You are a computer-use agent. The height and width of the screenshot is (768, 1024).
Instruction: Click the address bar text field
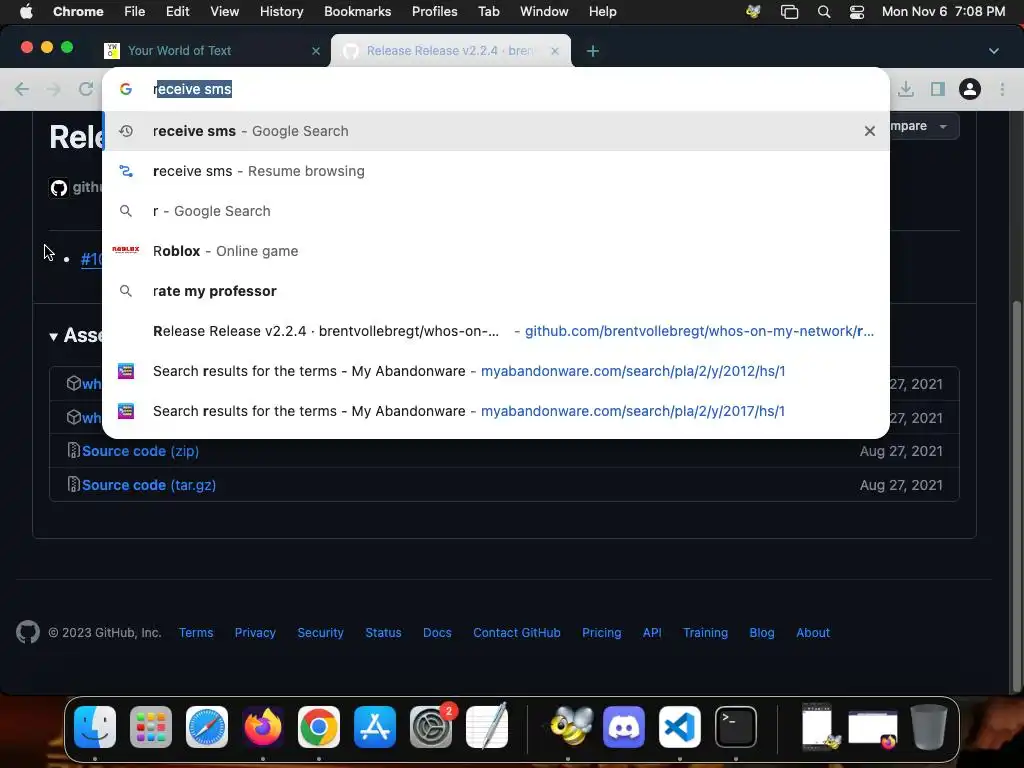(x=496, y=89)
